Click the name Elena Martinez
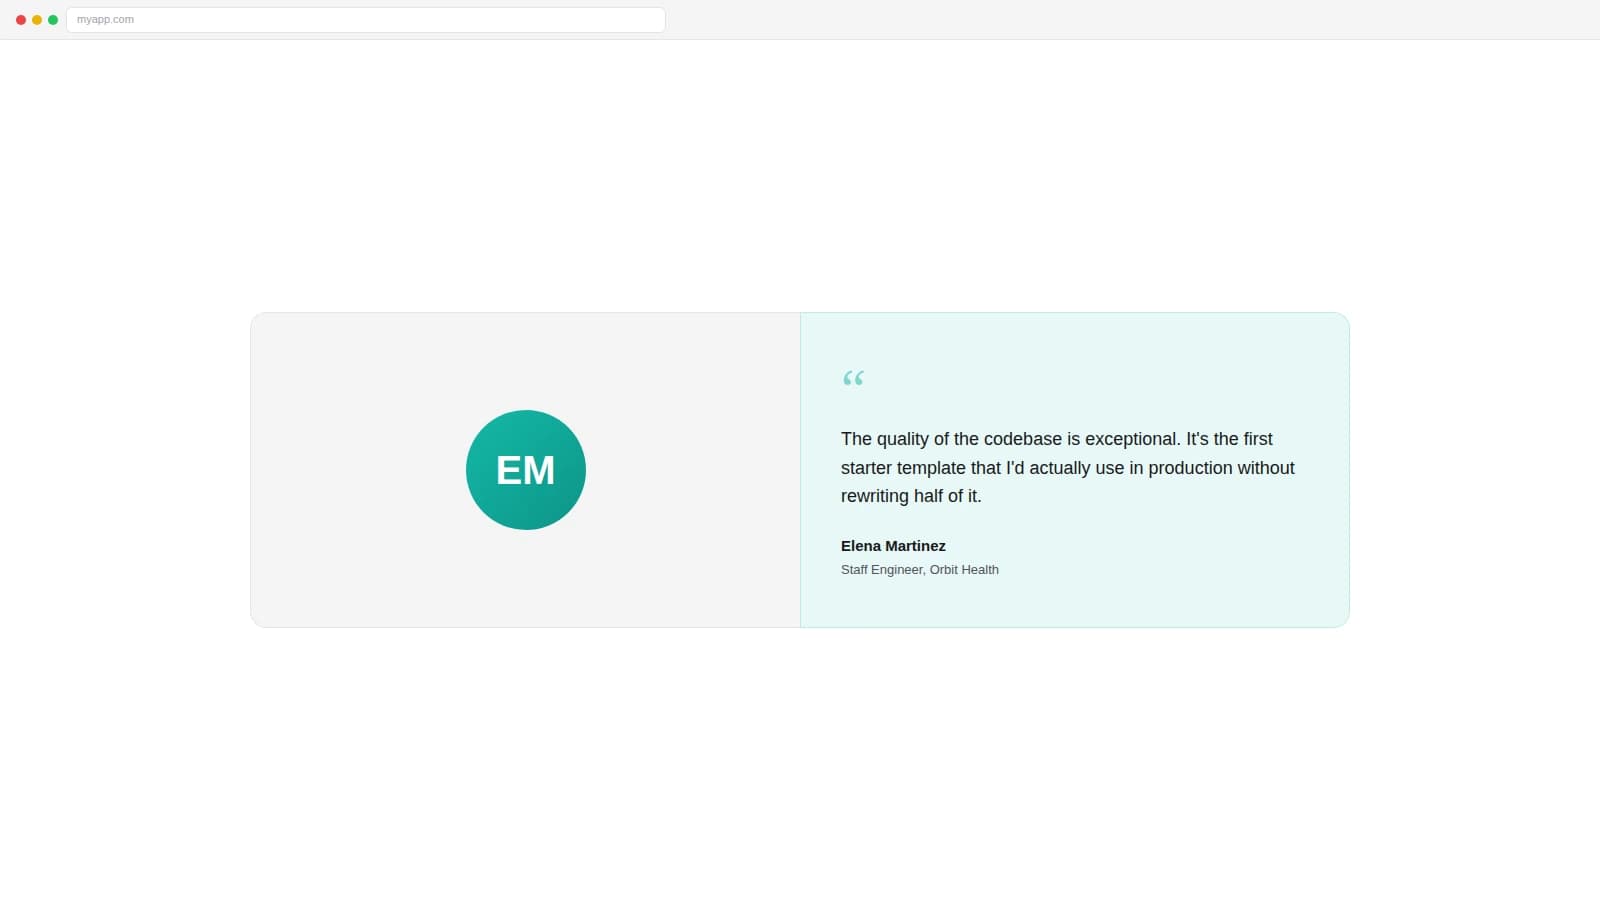This screenshot has height=900, width=1600. 893,546
